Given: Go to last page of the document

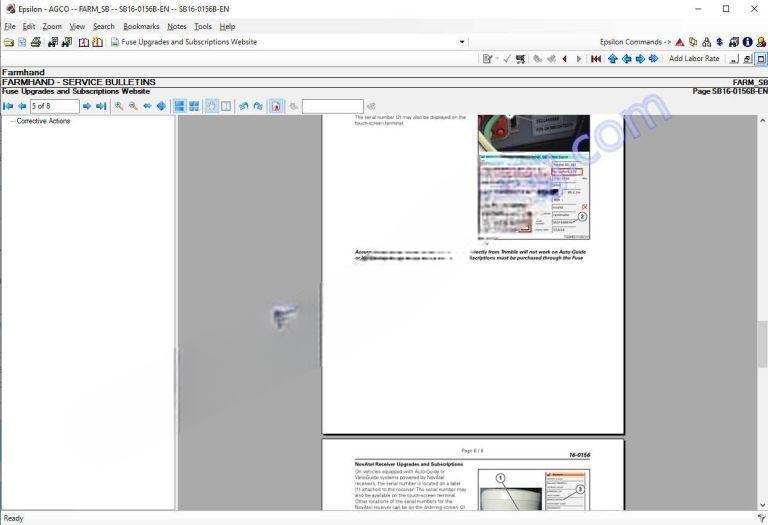Looking at the screenshot, I should 101,106.
